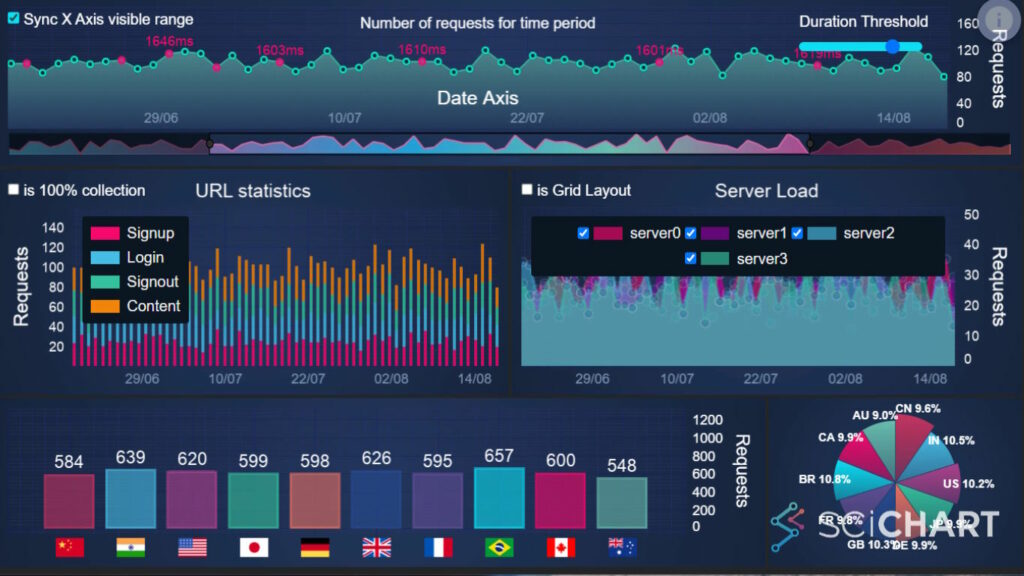Click the Indian flag icon

click(131, 547)
